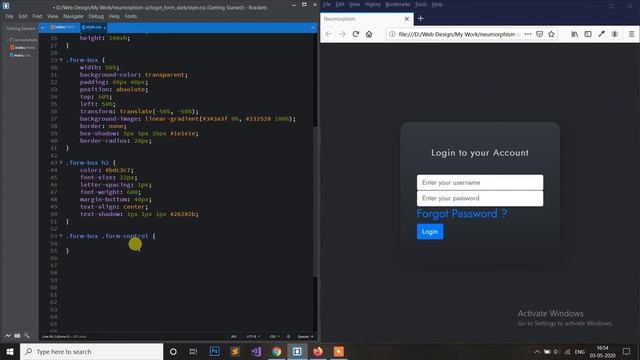Launch Photoshop from taskbar
The image size is (640, 360).
pyautogui.click(x=214, y=351)
